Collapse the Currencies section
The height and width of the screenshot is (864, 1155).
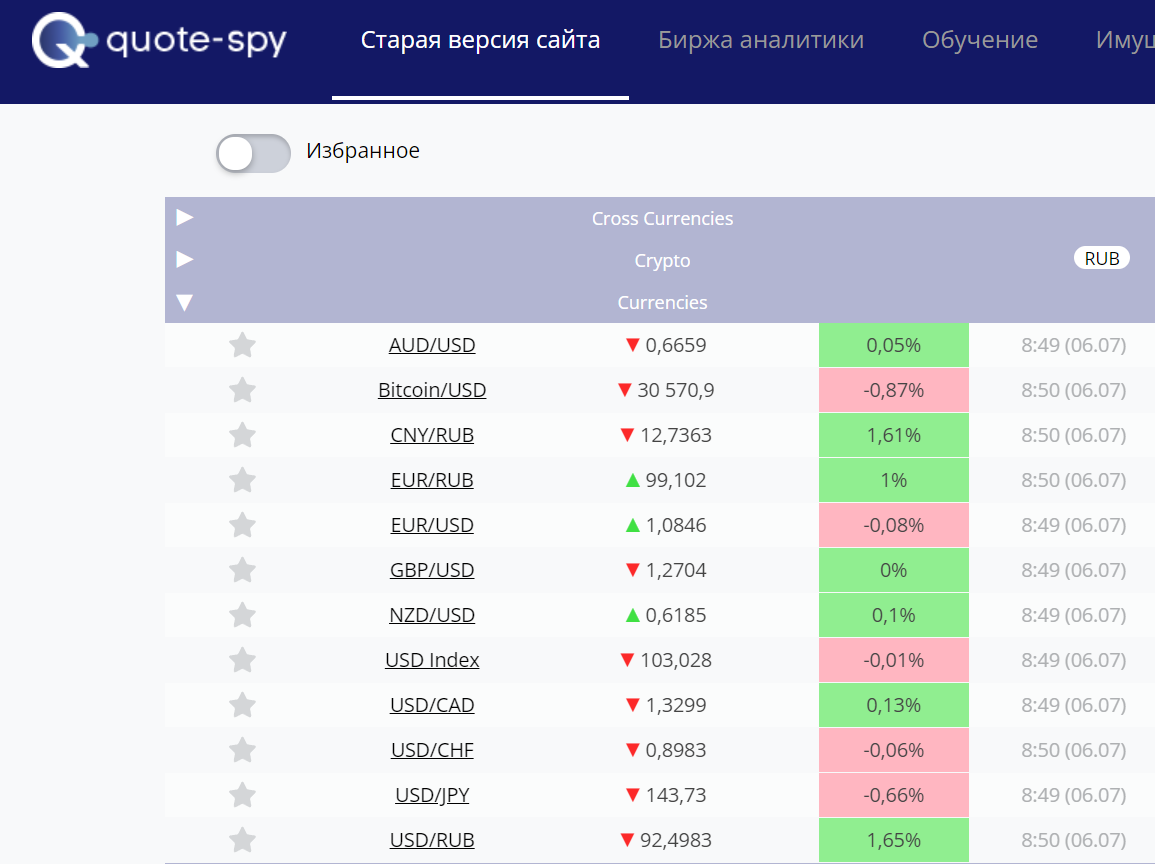(185, 302)
